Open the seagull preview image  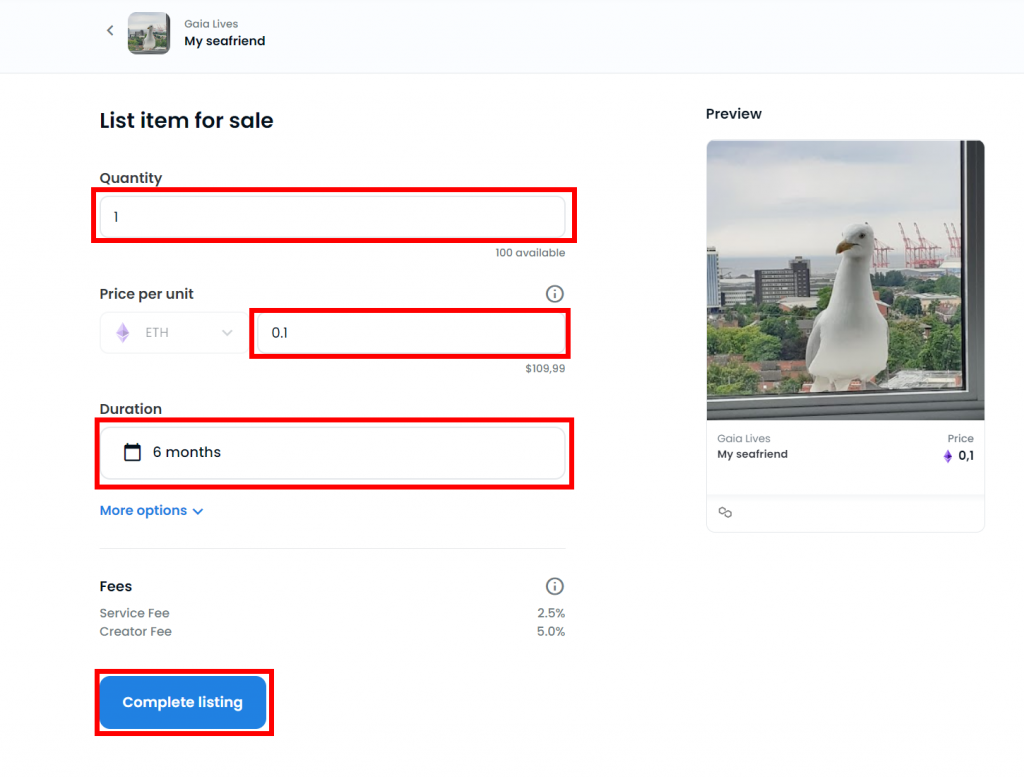pyautogui.click(x=845, y=280)
